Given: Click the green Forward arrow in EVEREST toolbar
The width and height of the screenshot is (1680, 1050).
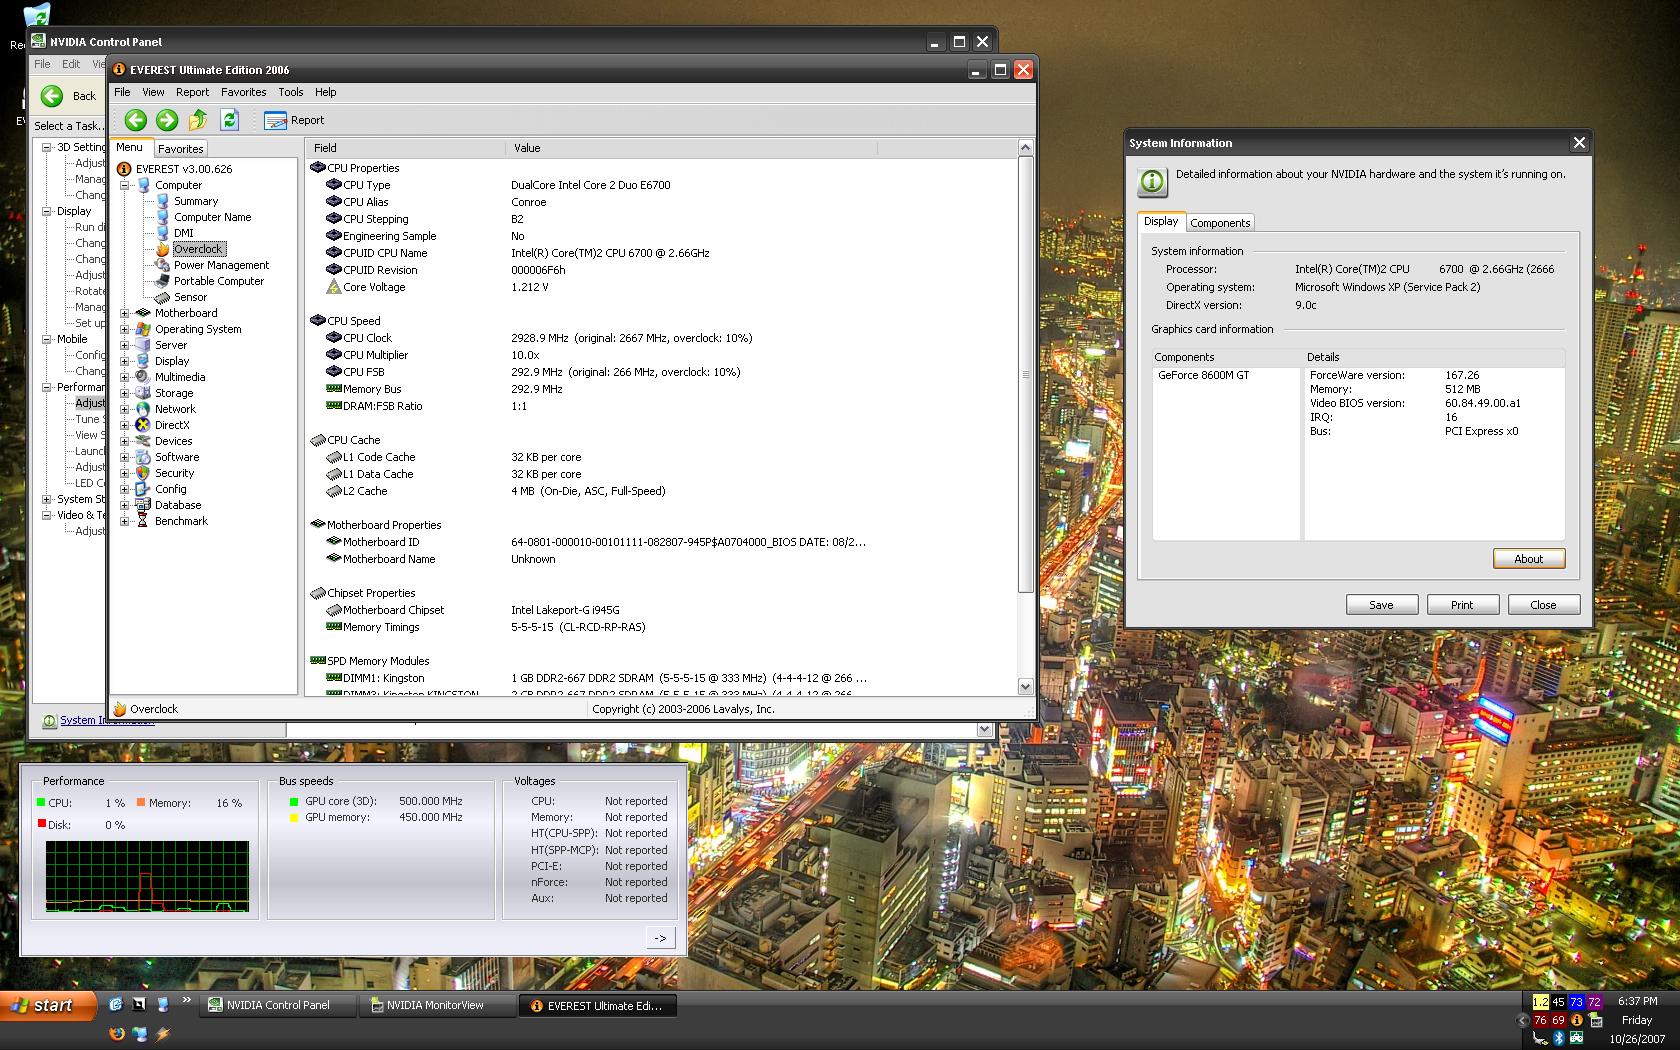Looking at the screenshot, I should click(167, 120).
